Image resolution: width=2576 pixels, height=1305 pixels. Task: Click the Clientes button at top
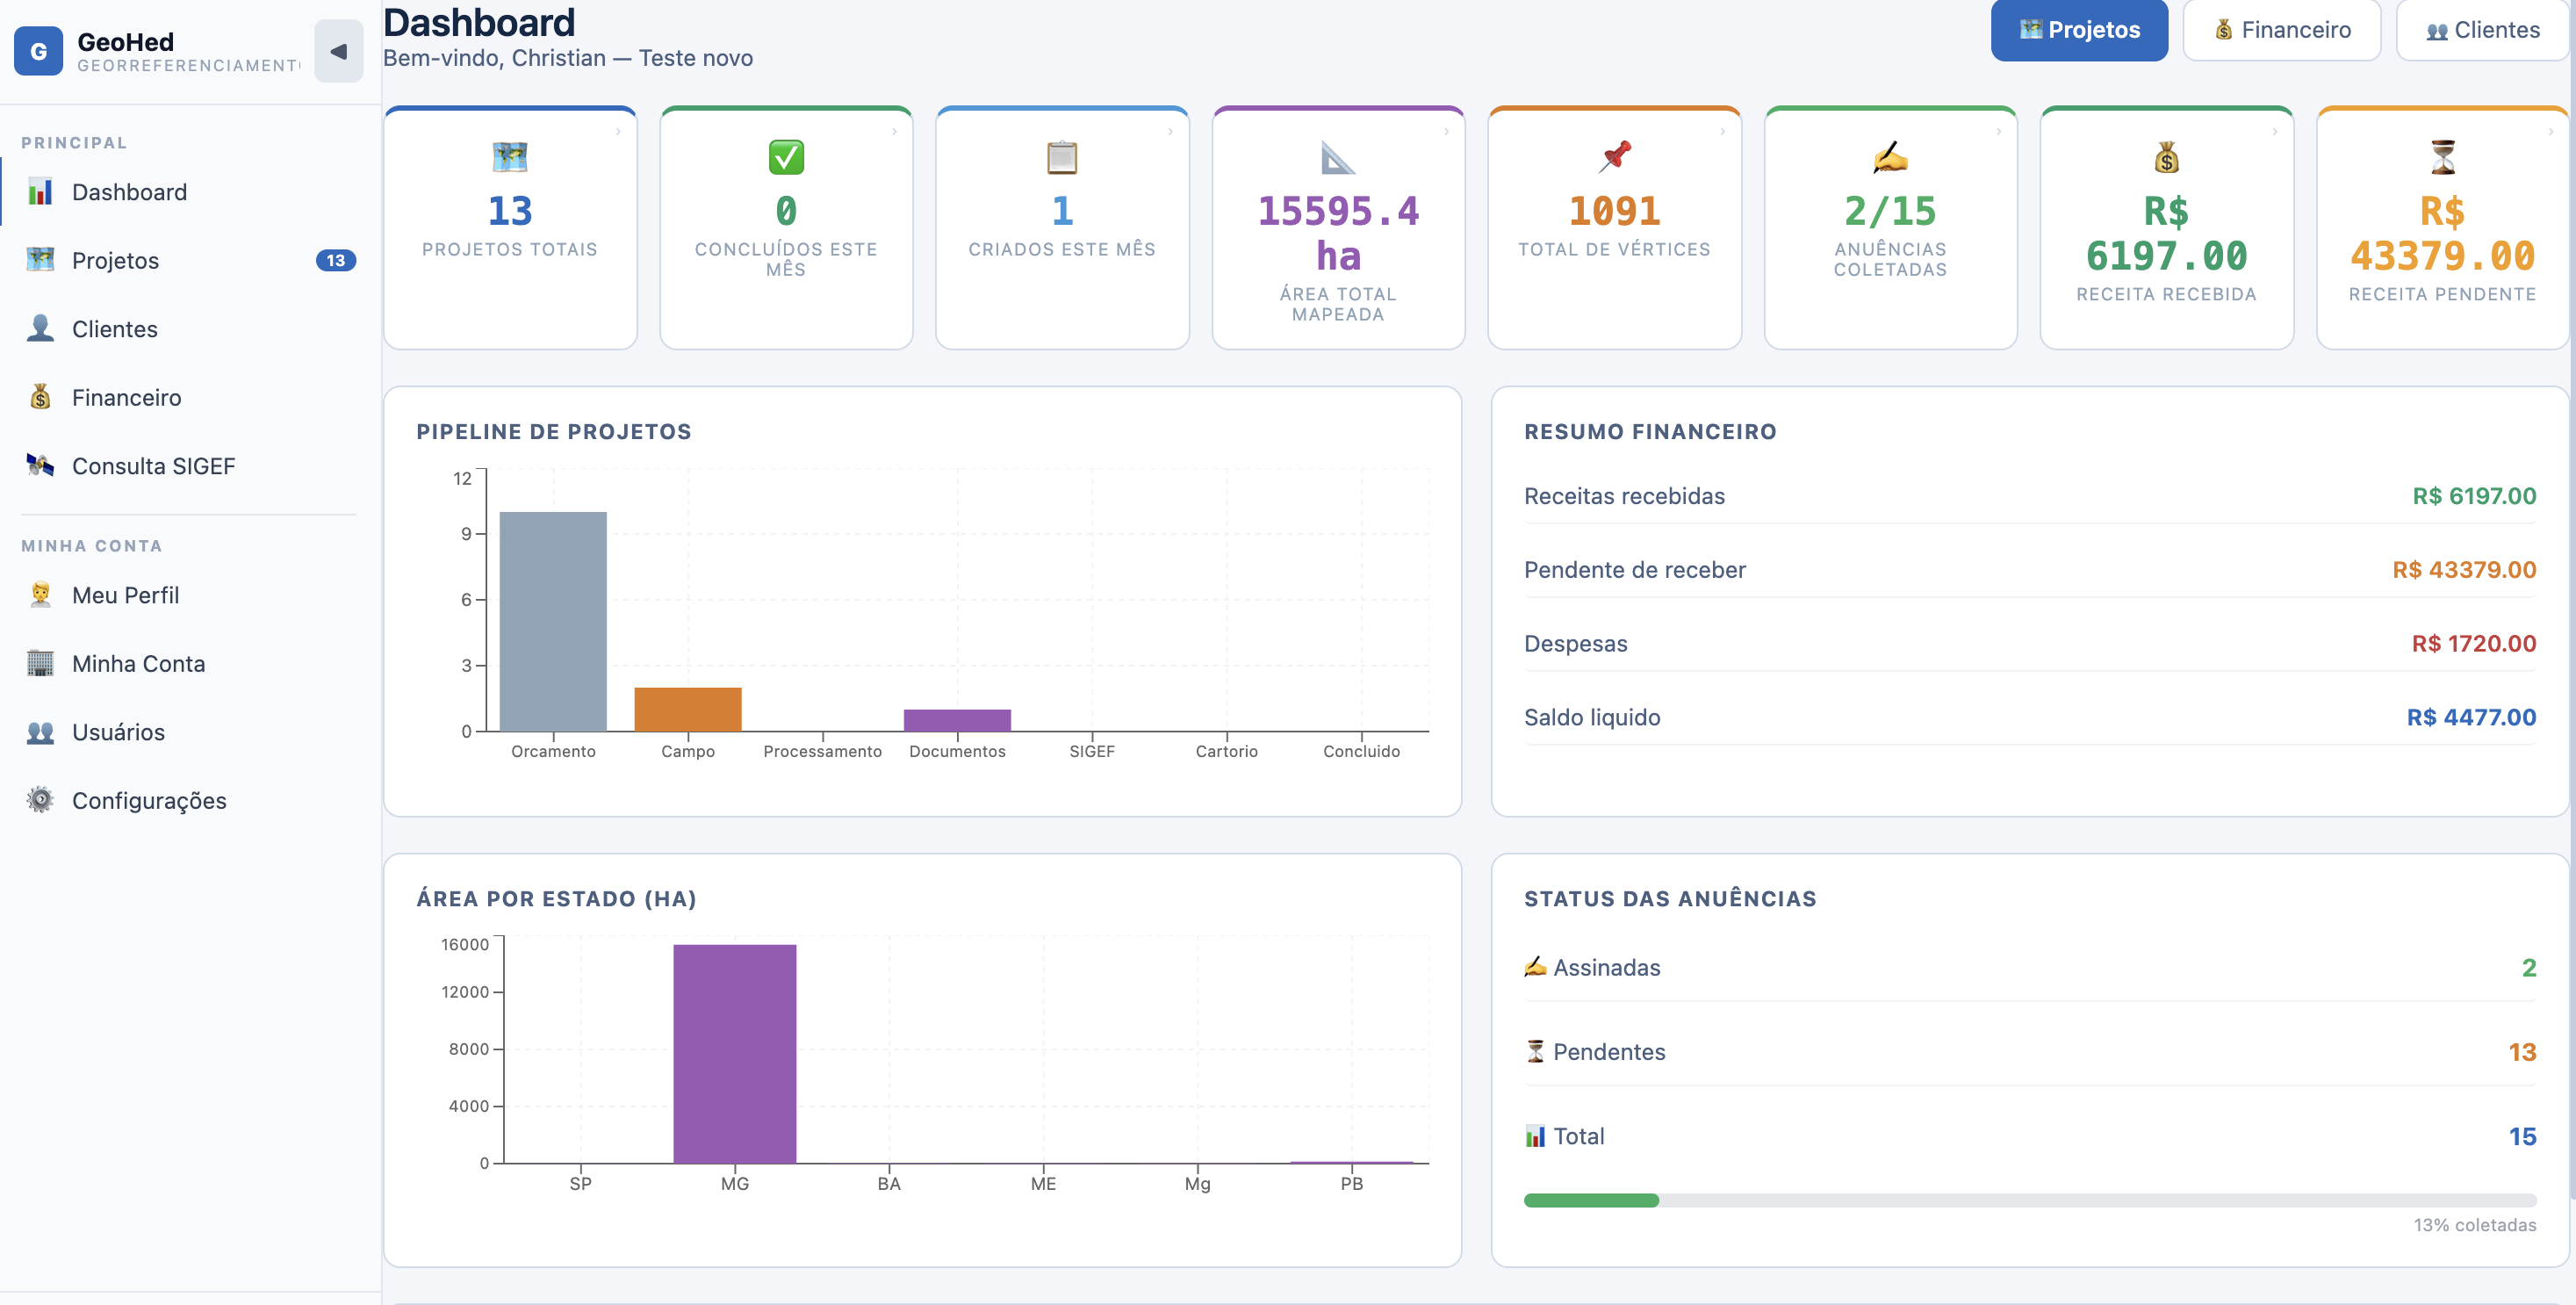click(x=2482, y=30)
